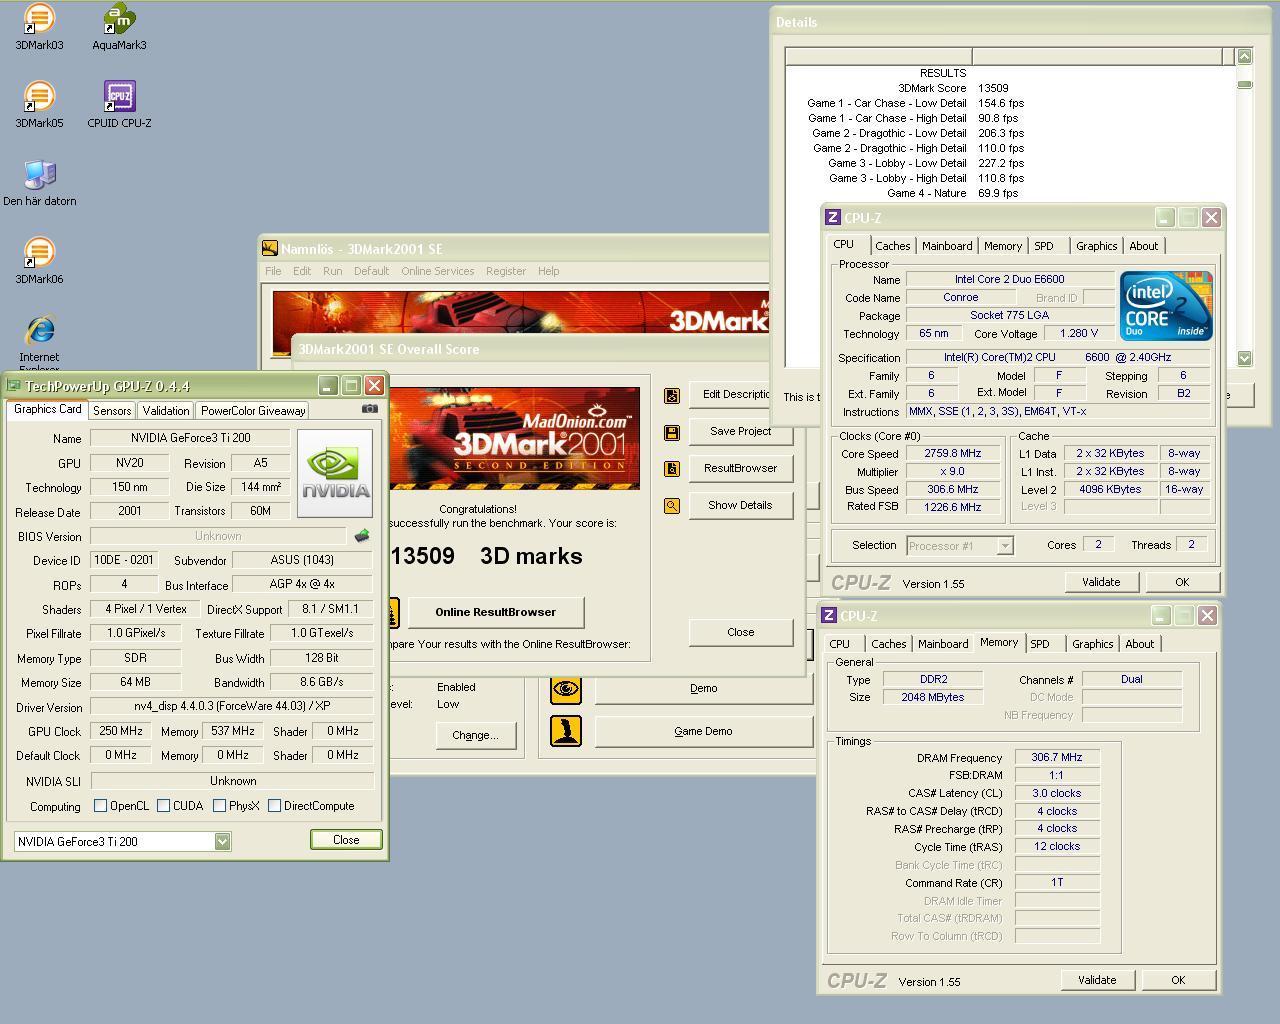Click OK in lower CPU-Z window
The image size is (1280, 1024).
[x=1178, y=980]
